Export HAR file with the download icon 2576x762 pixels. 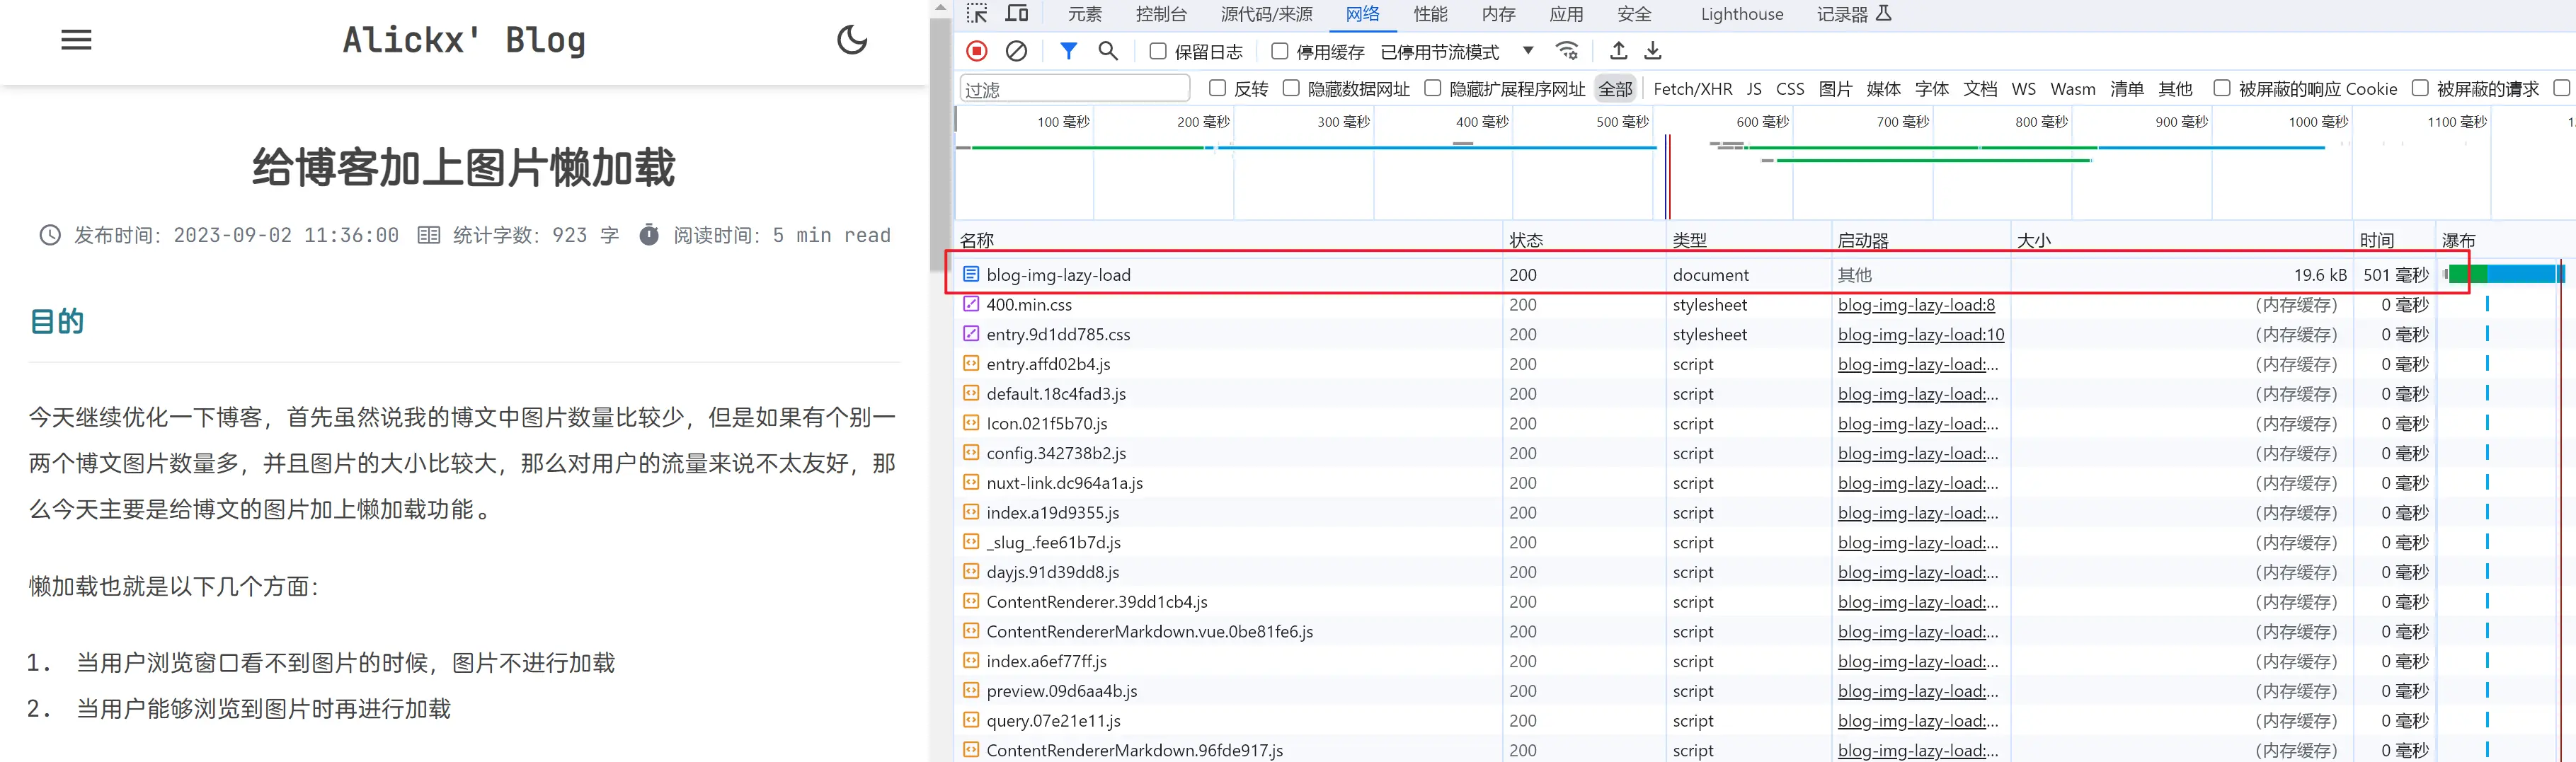point(1654,51)
